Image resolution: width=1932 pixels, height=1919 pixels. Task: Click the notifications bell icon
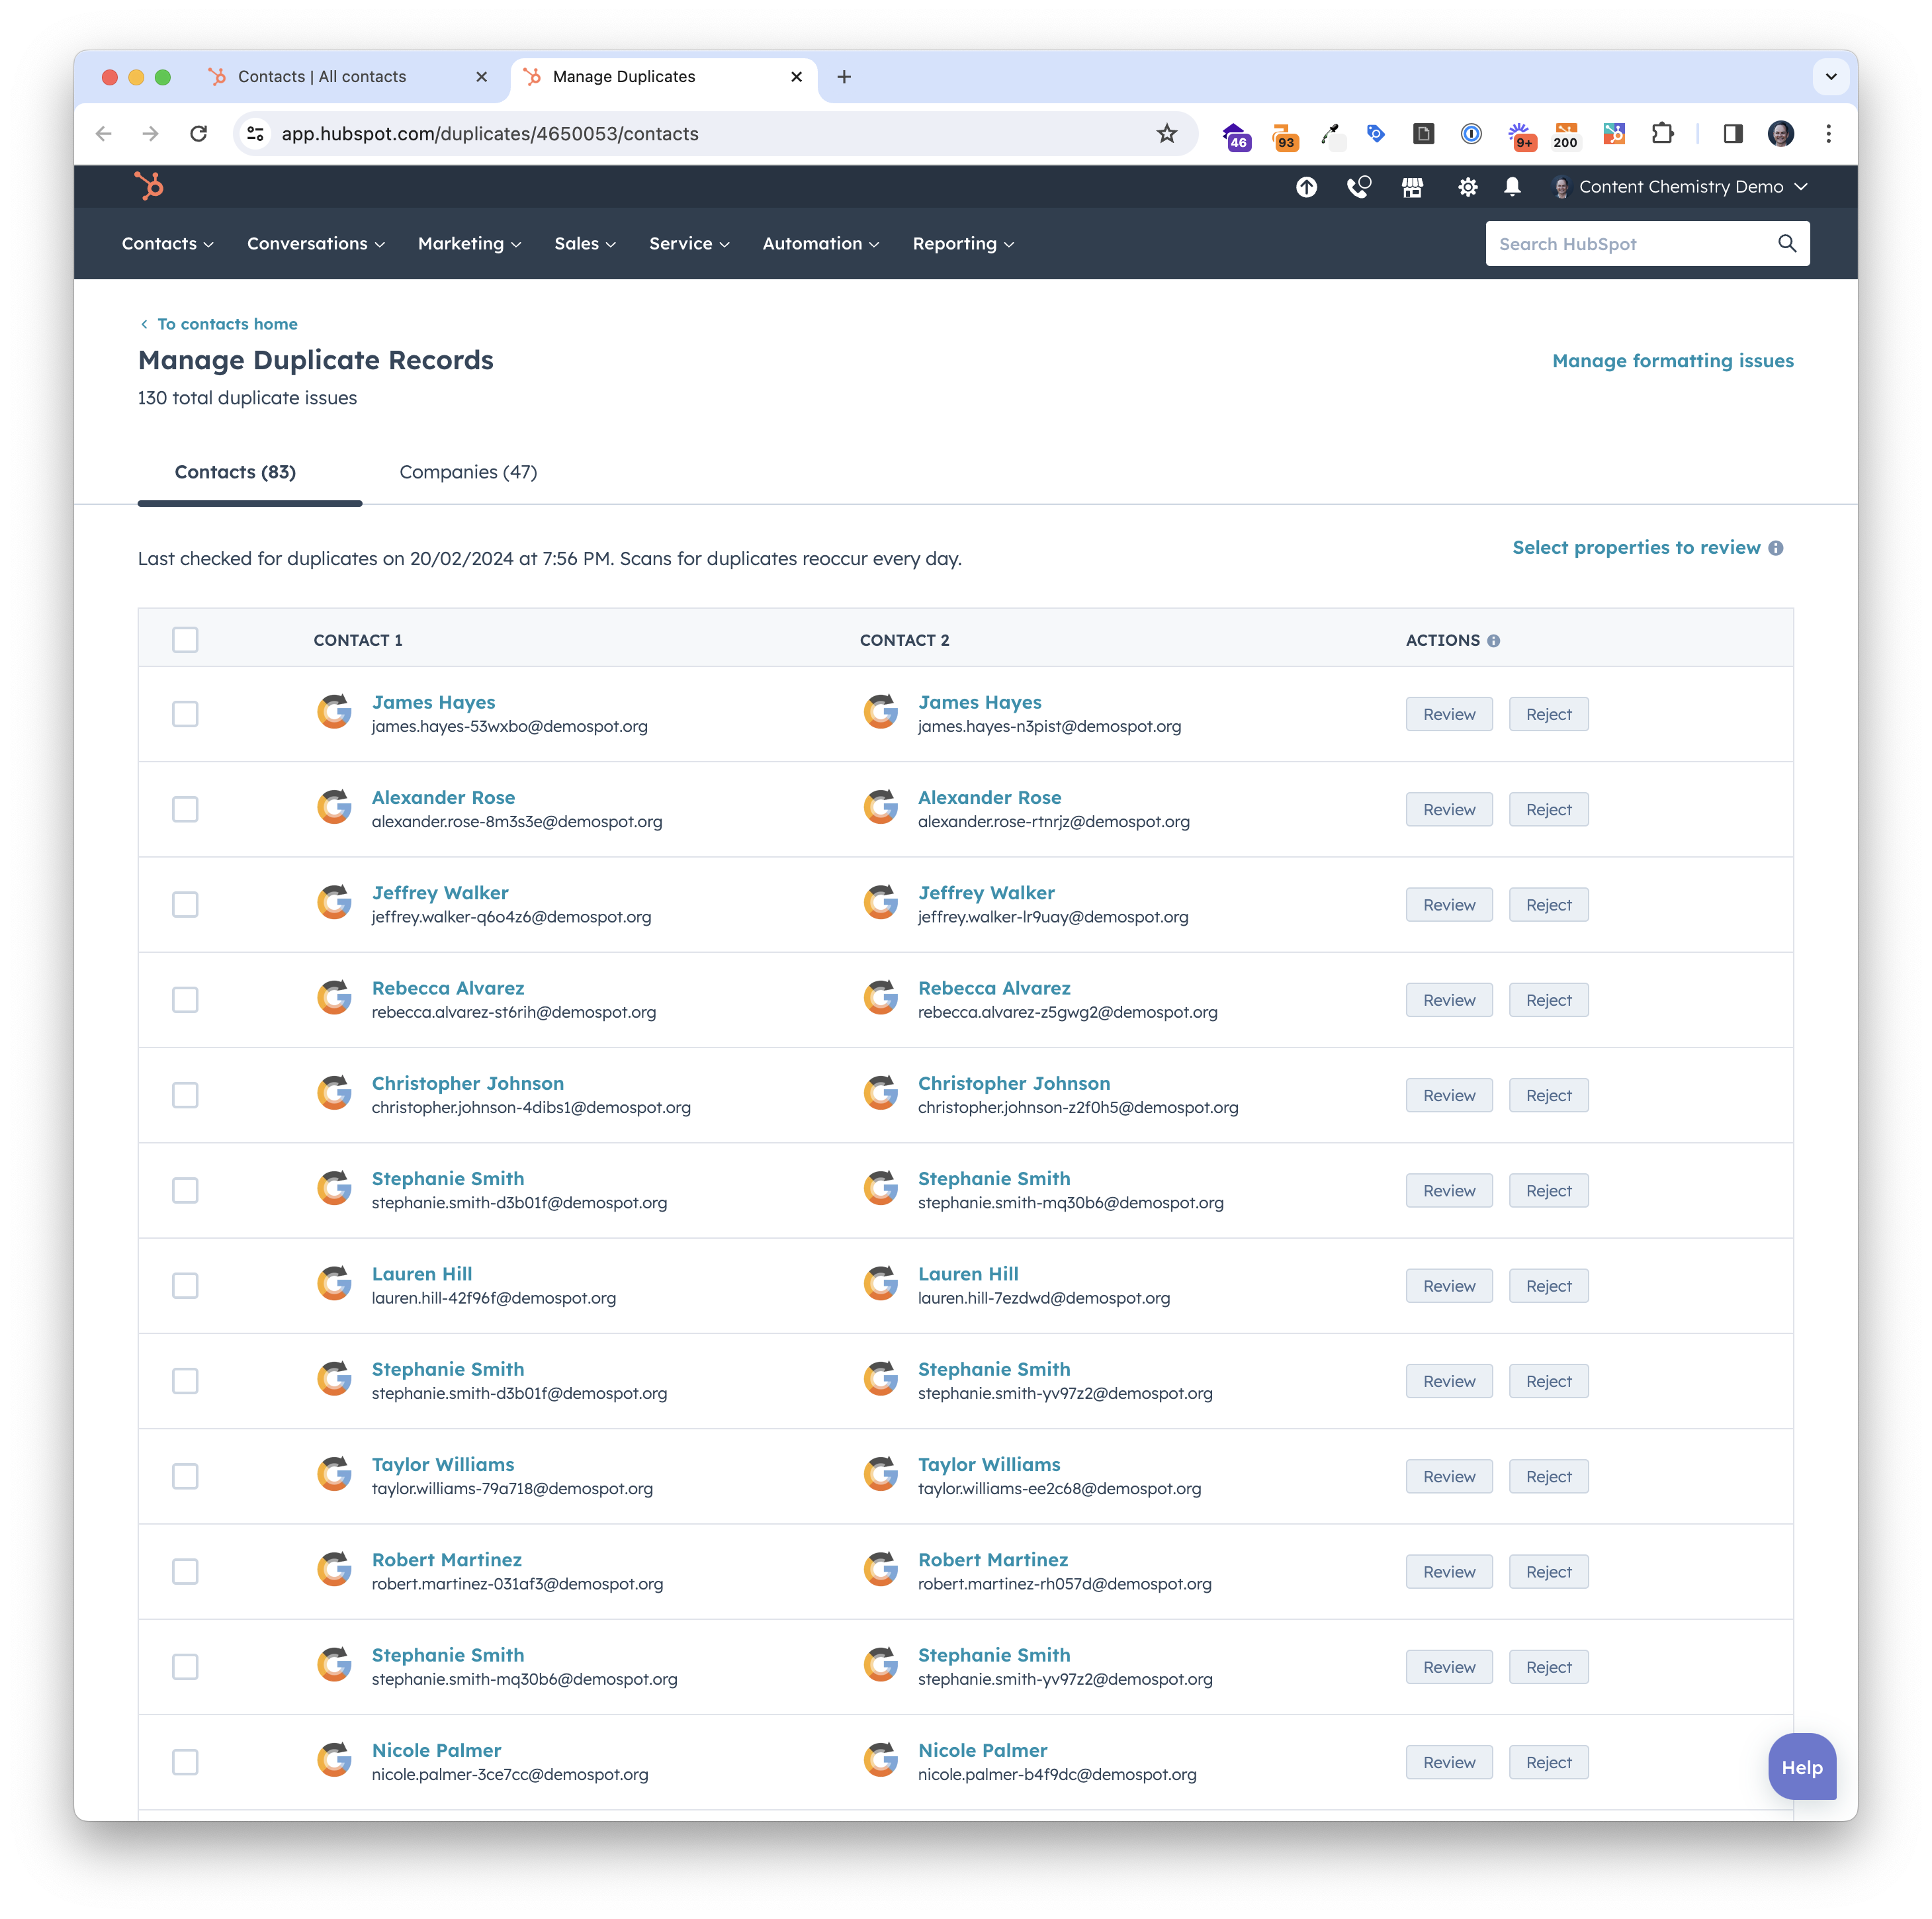click(x=1514, y=188)
